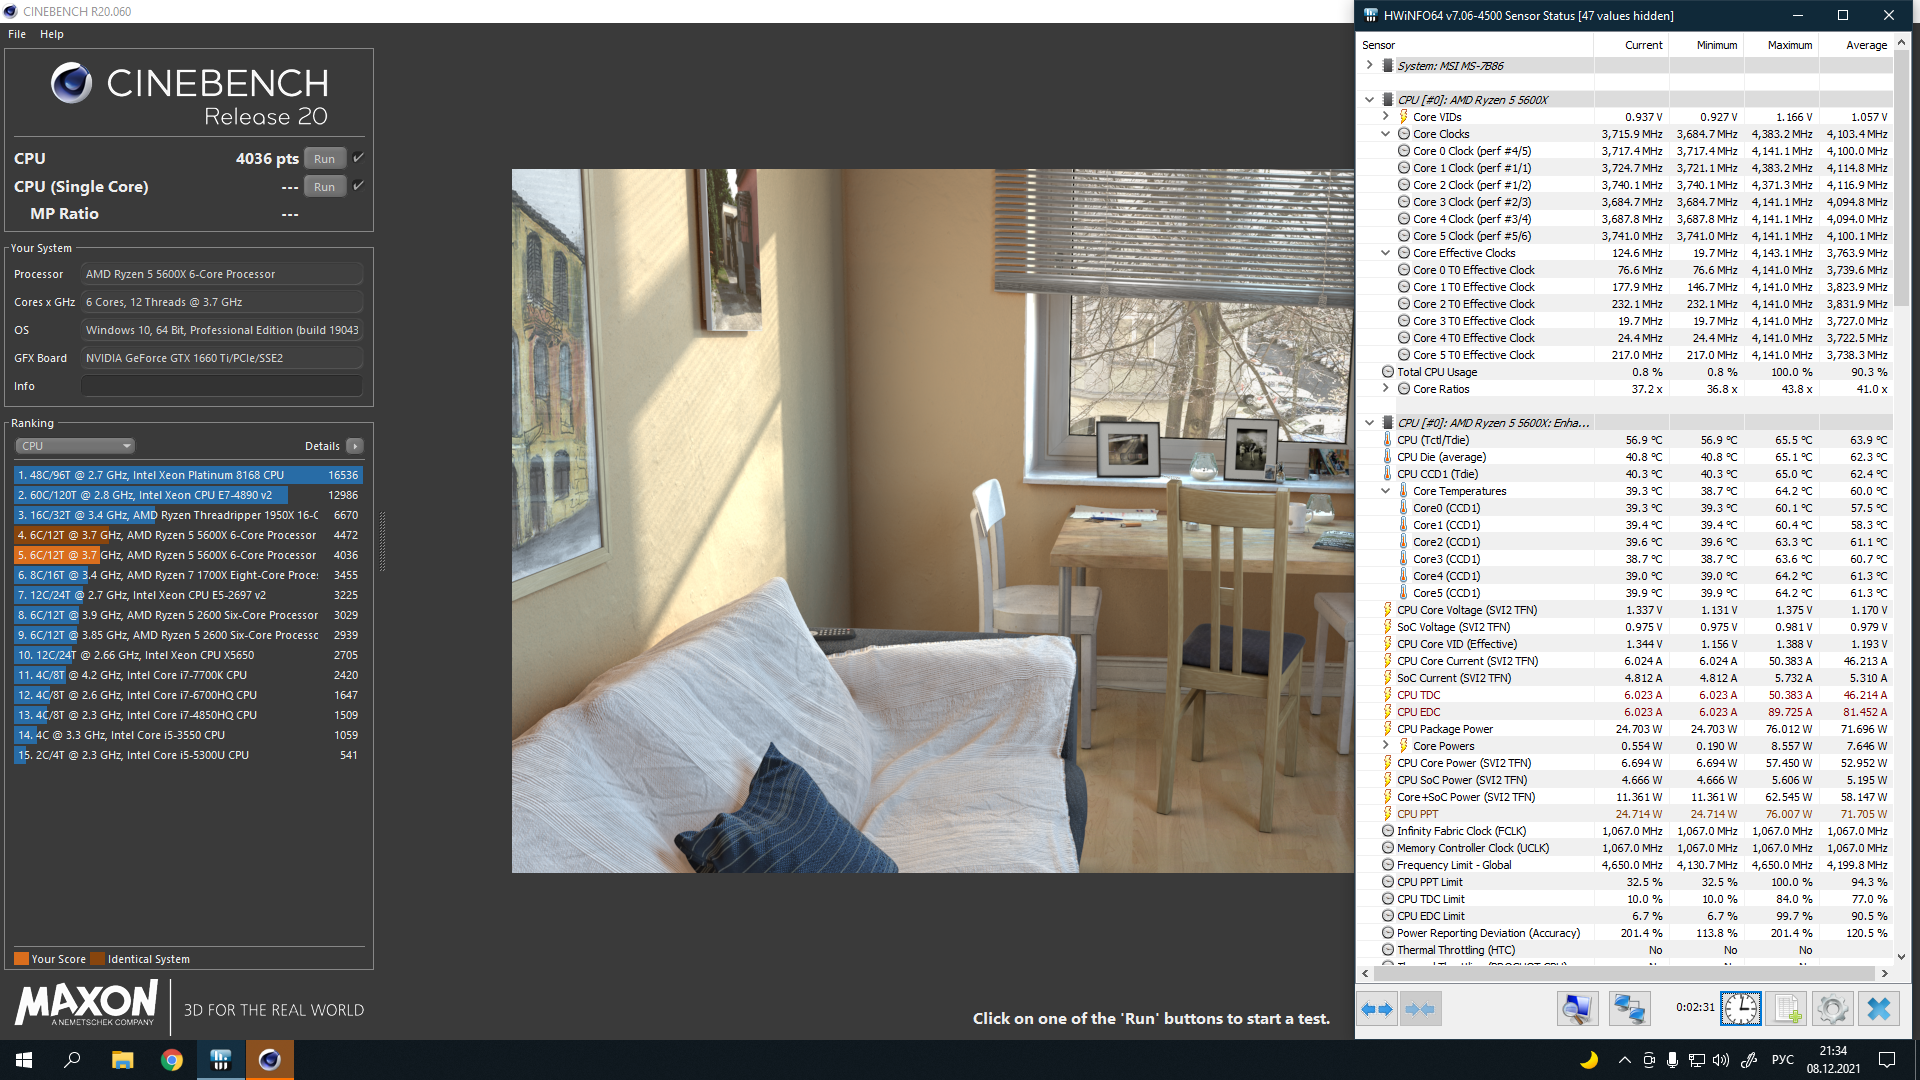Click the ranking Details arrow button
The image size is (1920, 1080).
[x=355, y=446]
